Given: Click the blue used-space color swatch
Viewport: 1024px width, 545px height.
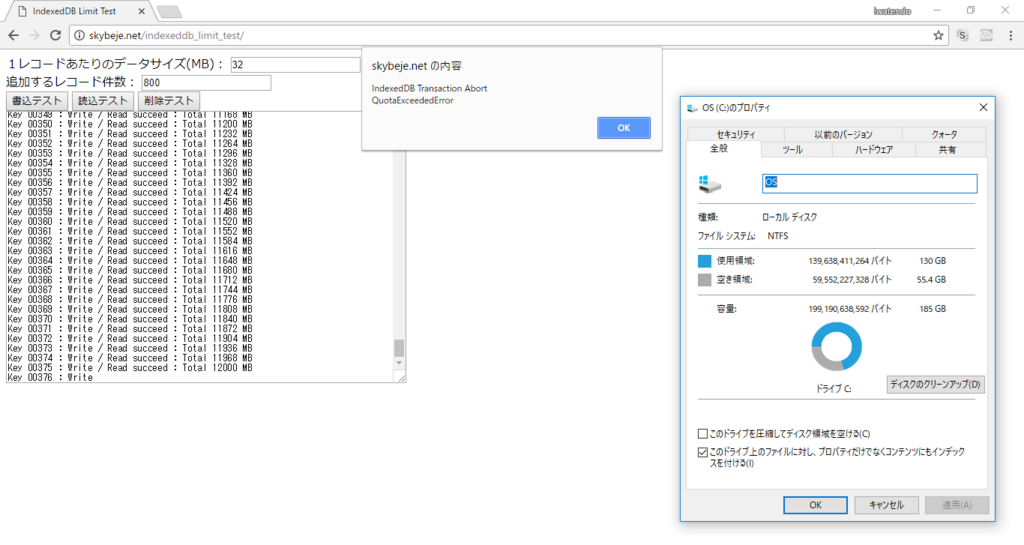Looking at the screenshot, I should (x=704, y=261).
